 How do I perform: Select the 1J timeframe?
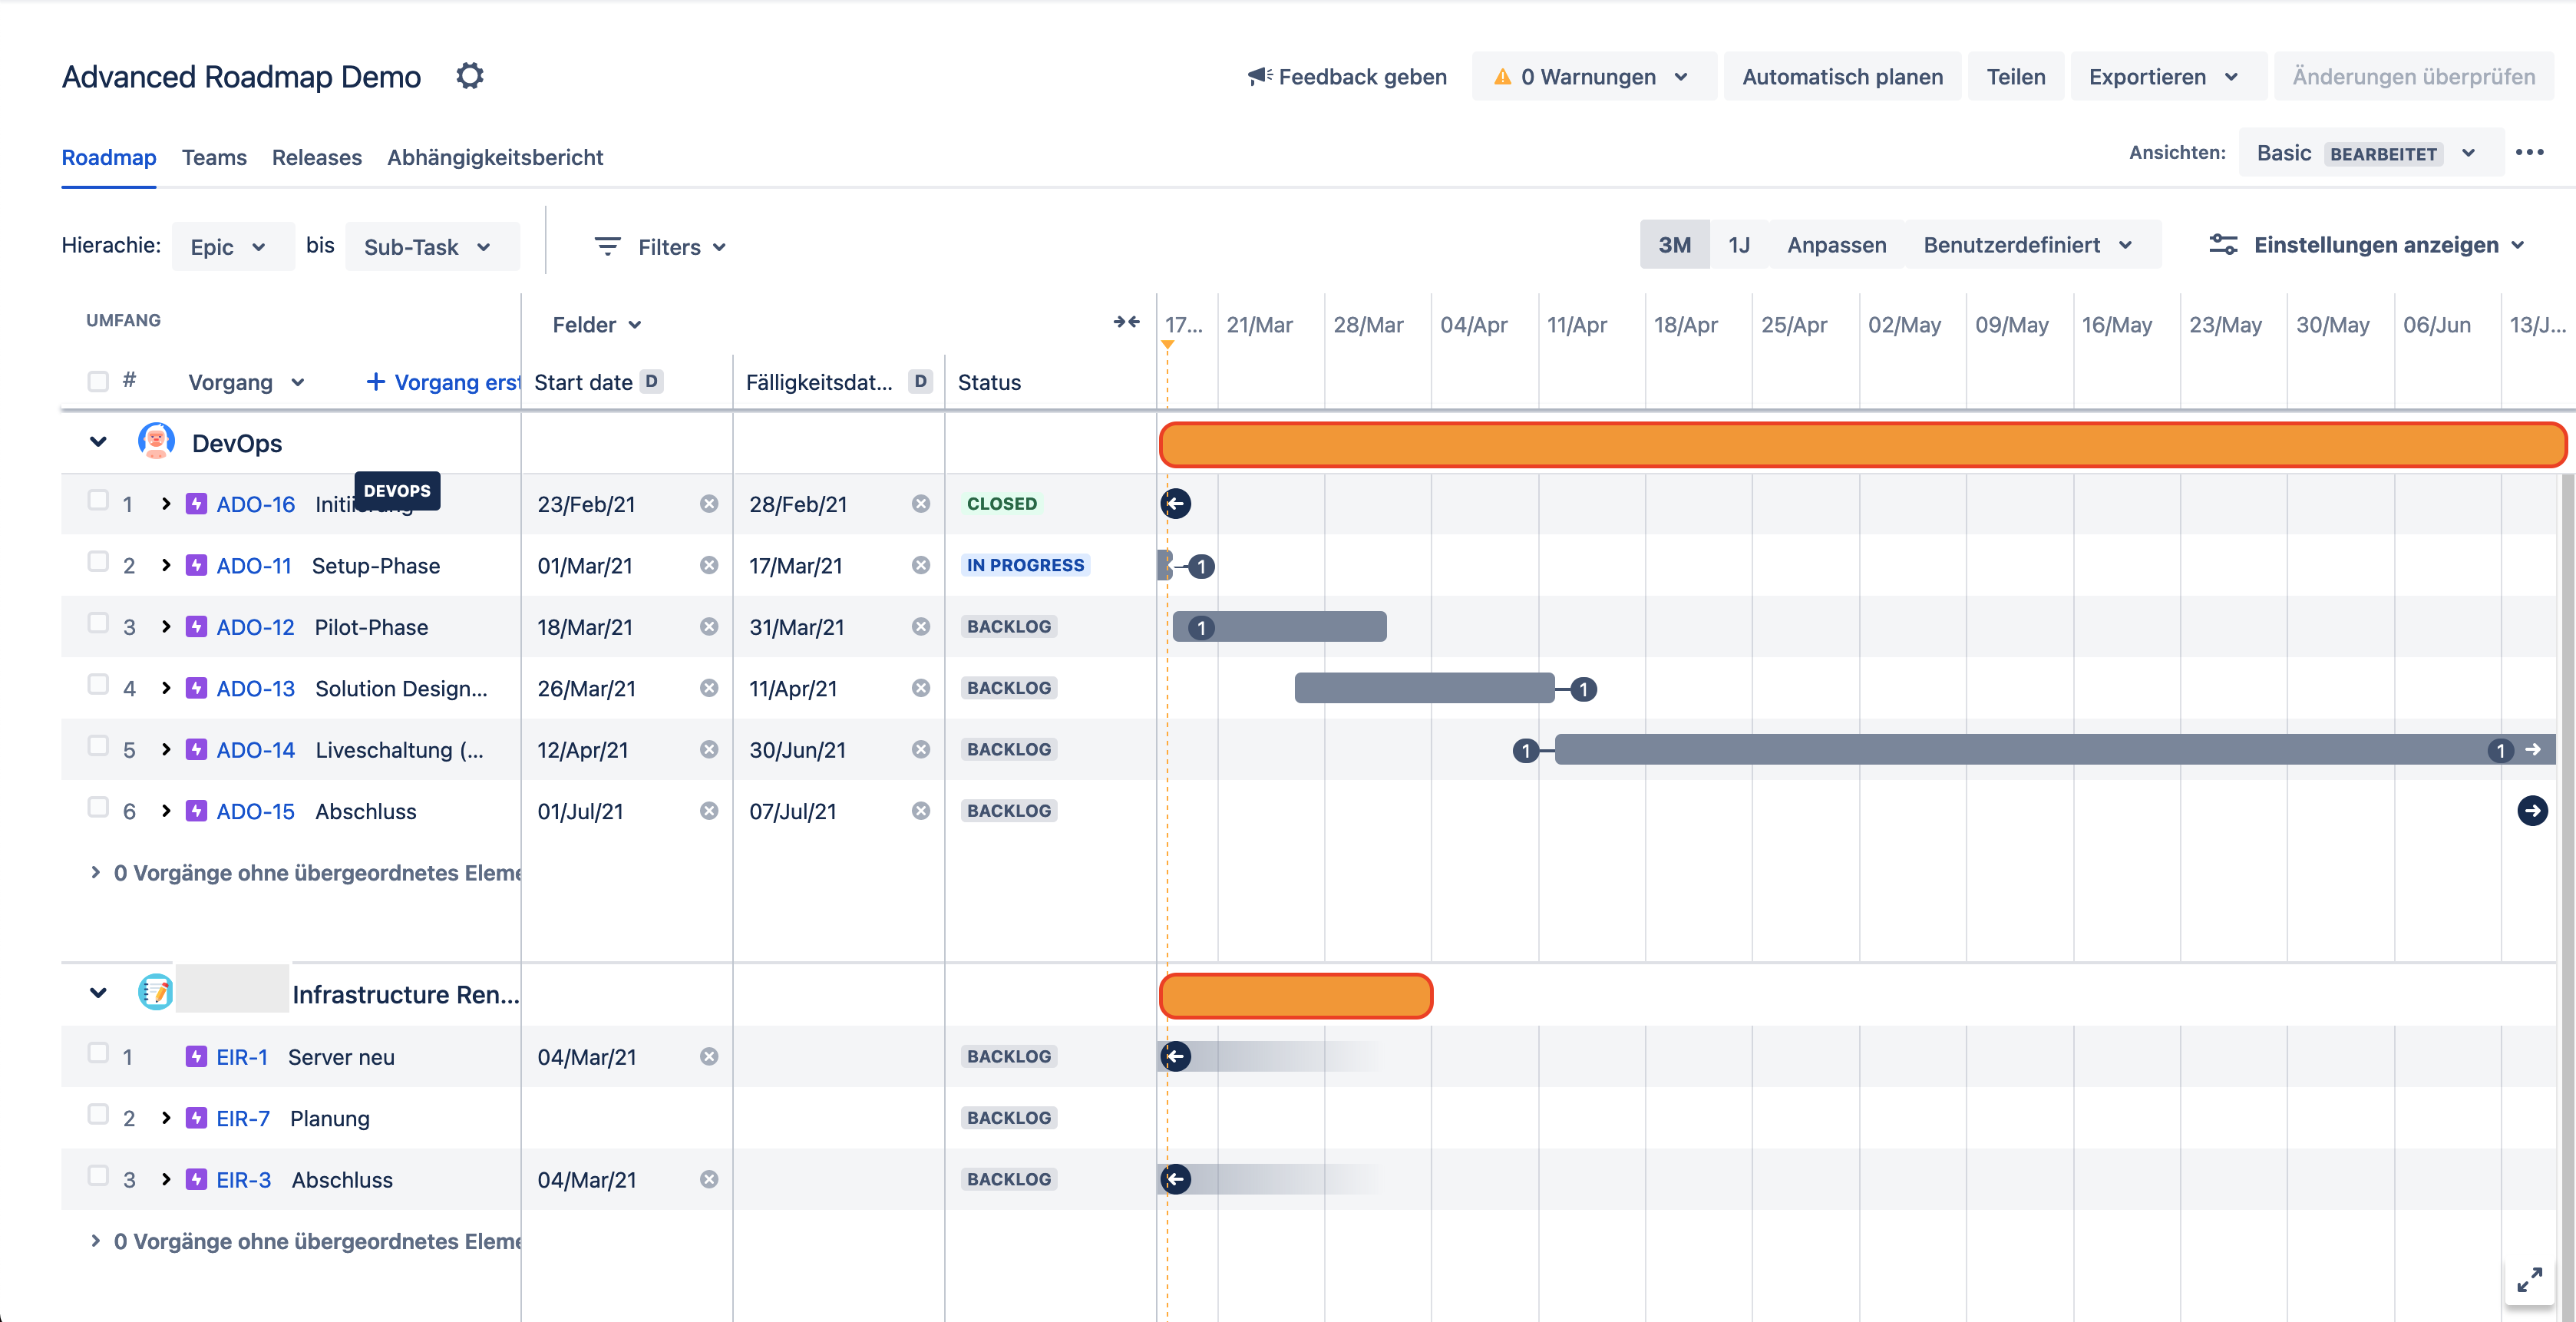pyautogui.click(x=1739, y=245)
